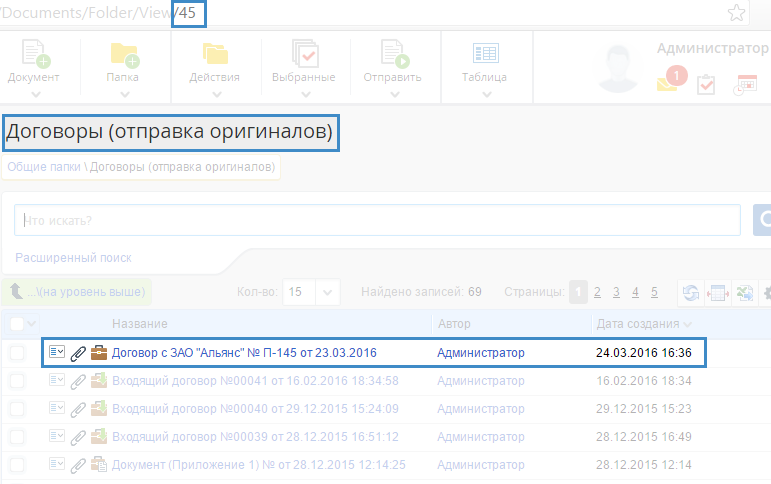Viewport: 771px width, 484px height.
Task: Open Входящий договор №00040 link
Action: tap(255, 409)
